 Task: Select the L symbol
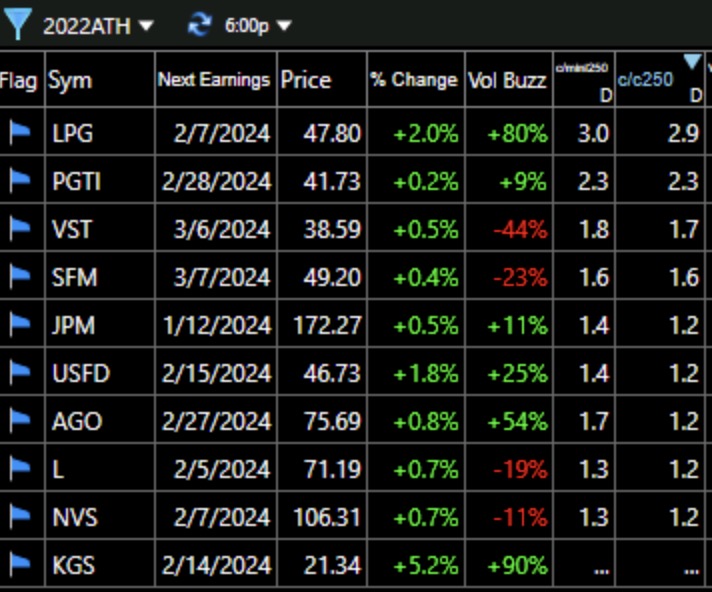point(58,470)
